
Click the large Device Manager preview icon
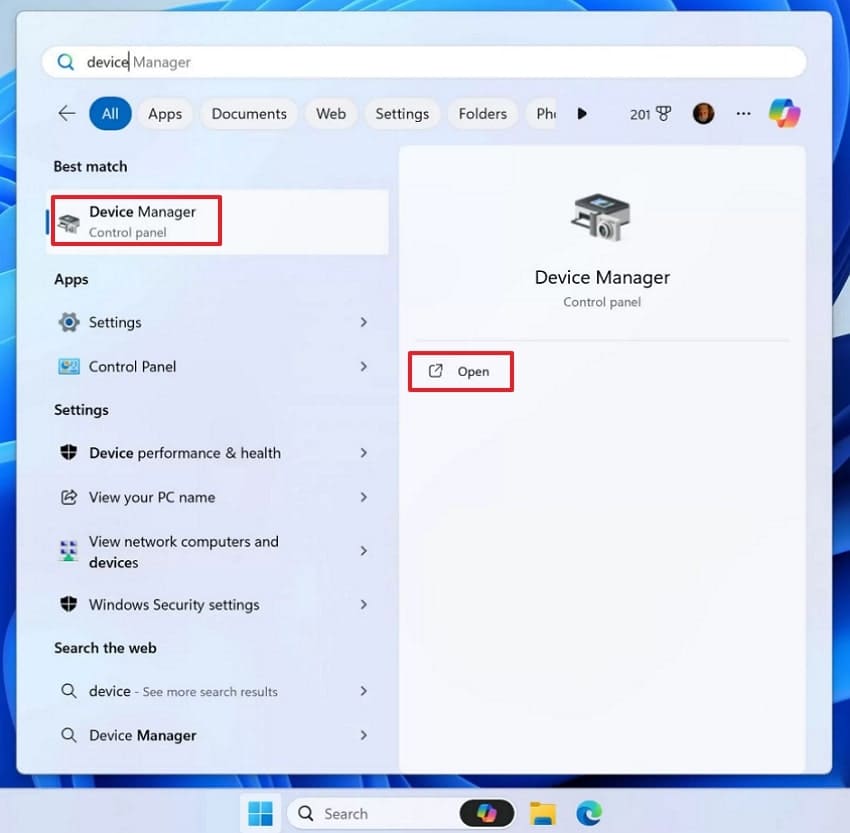601,217
